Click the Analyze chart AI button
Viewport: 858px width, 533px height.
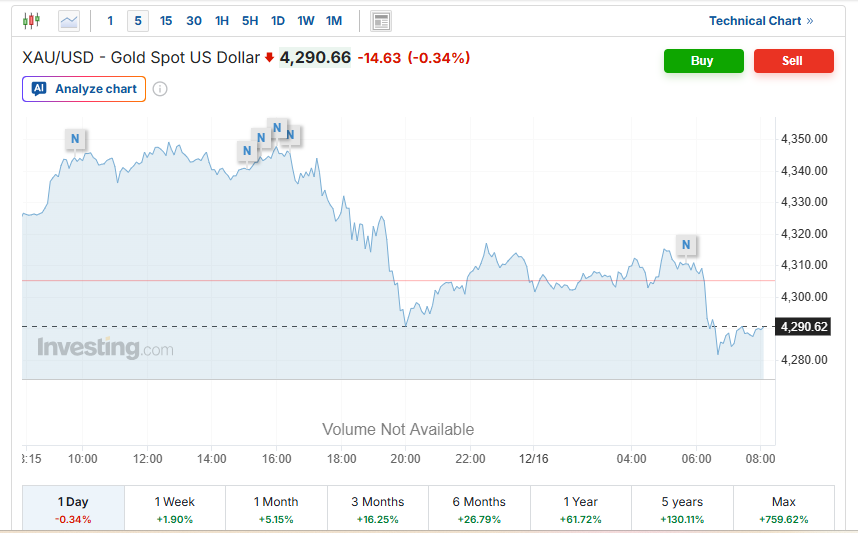(84, 89)
